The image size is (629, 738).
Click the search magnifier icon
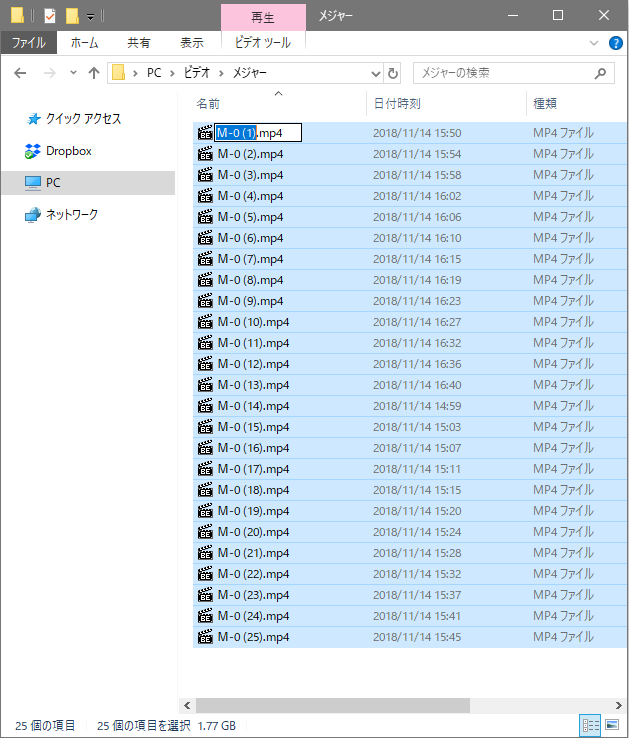[x=600, y=73]
